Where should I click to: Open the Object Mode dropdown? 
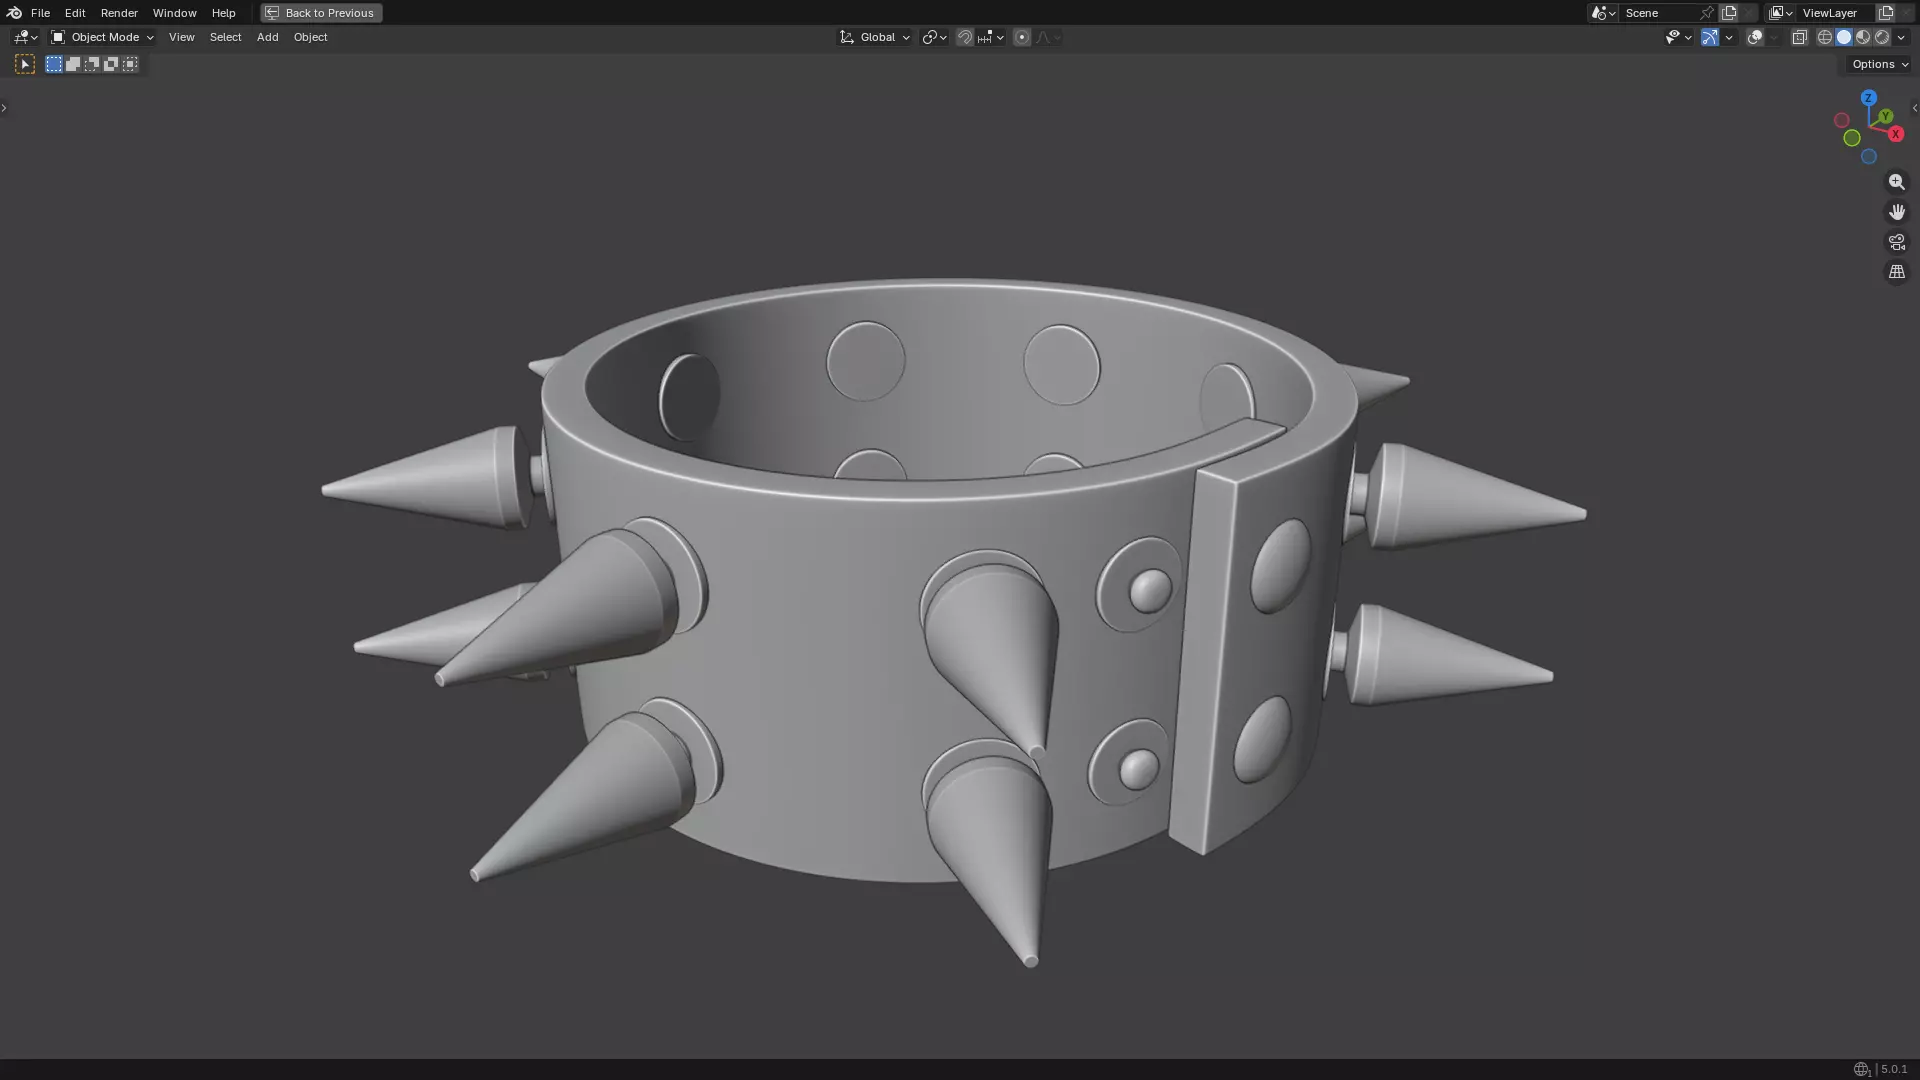point(103,37)
